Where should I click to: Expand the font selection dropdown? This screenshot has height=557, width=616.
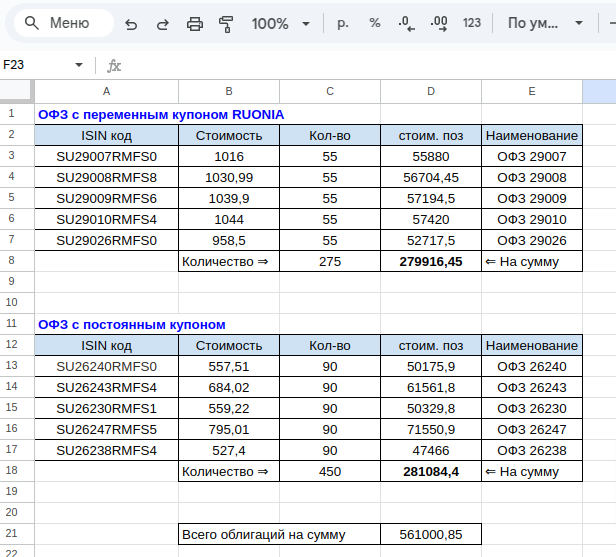pyautogui.click(x=545, y=23)
